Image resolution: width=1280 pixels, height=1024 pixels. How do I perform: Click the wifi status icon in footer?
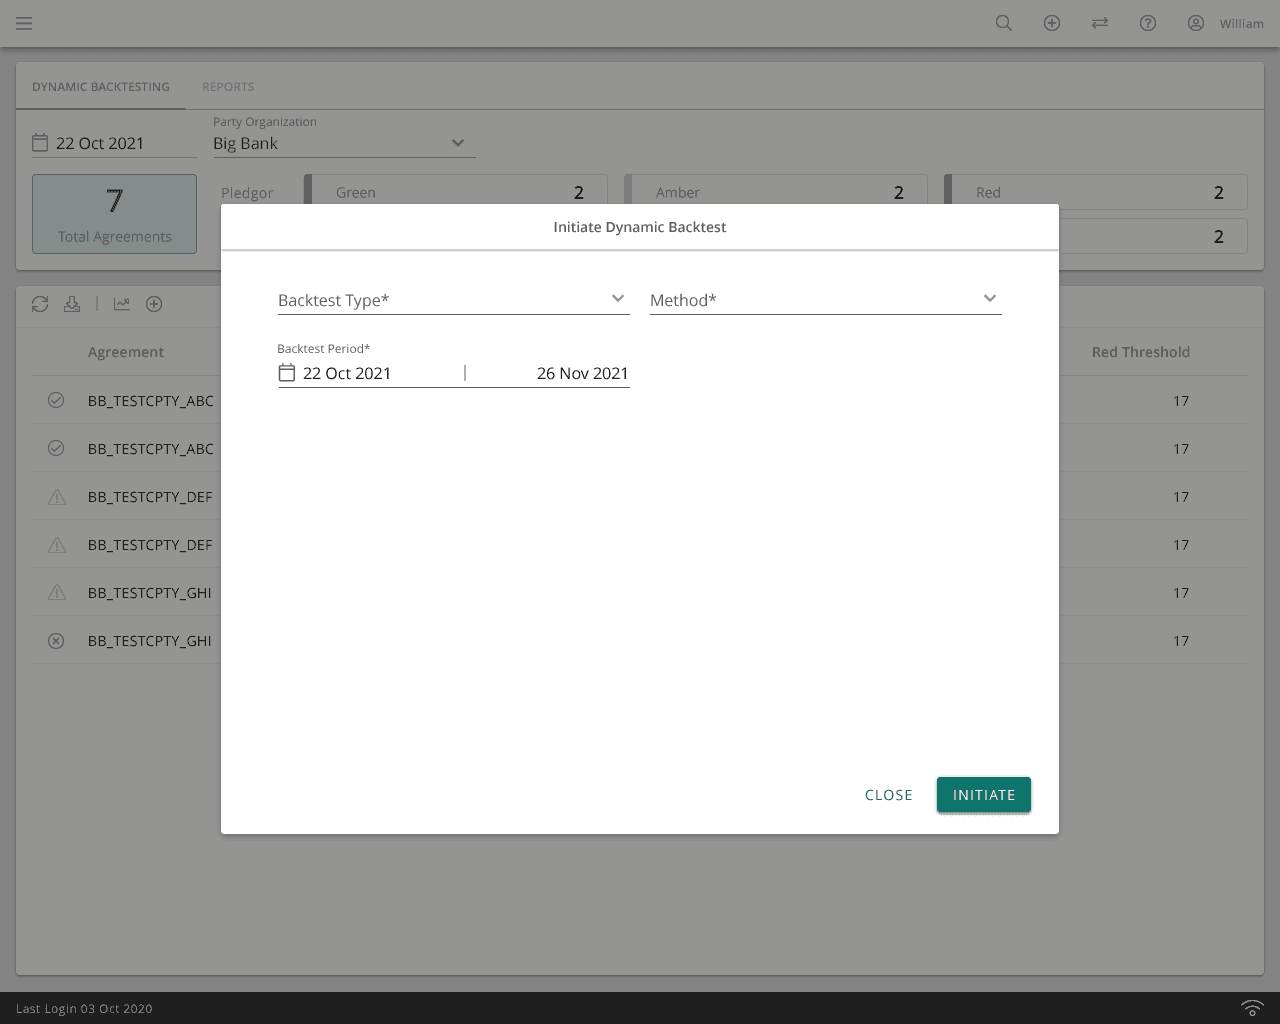(x=1252, y=1008)
